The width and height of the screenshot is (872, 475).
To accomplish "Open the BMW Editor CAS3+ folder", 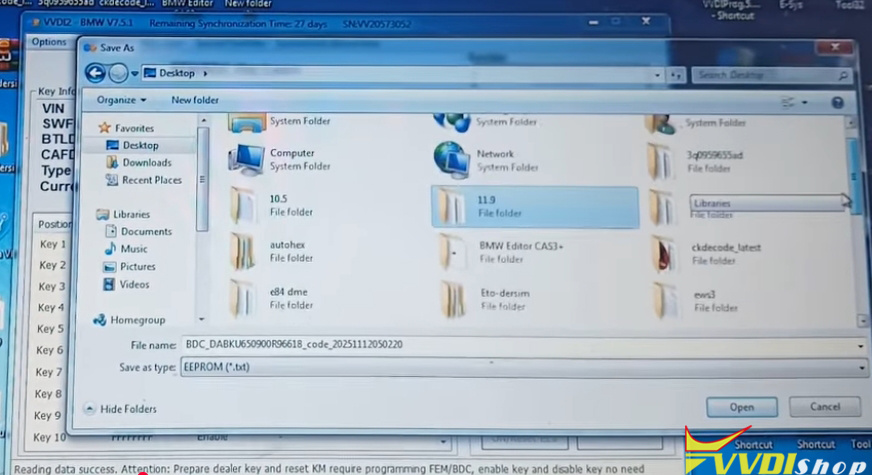I will (x=453, y=252).
